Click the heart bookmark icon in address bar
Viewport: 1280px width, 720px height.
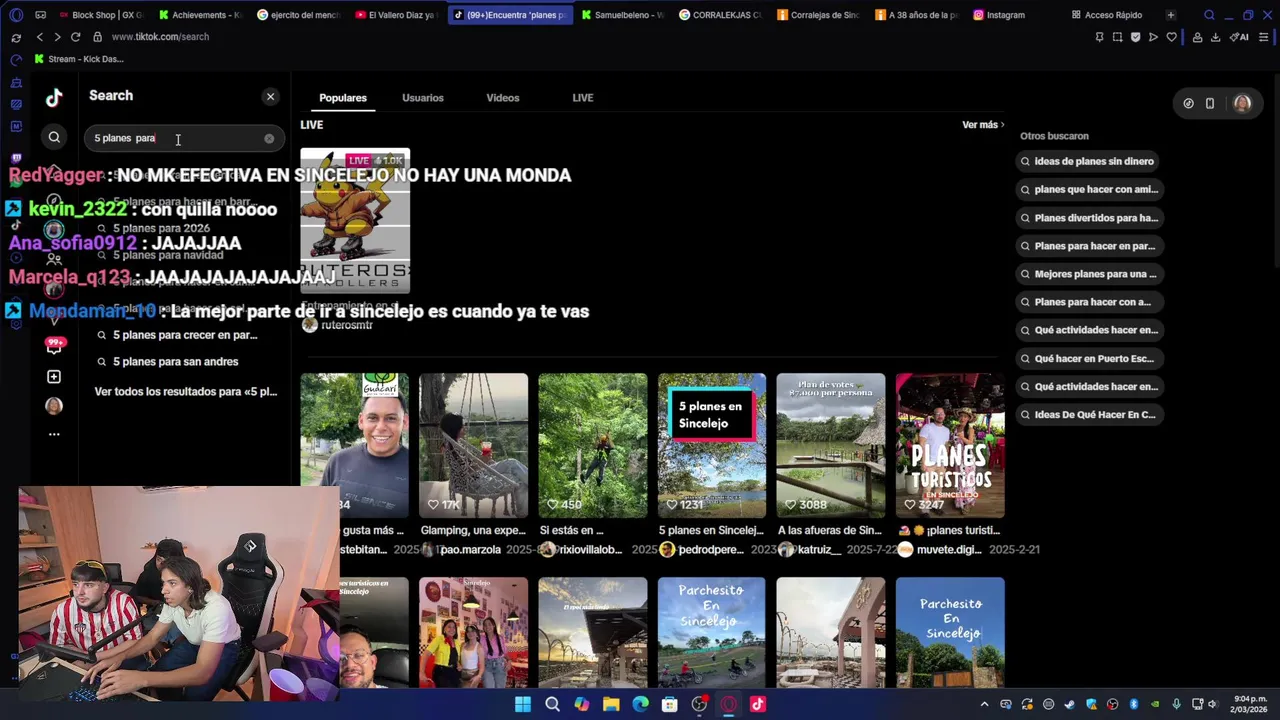[1171, 37]
